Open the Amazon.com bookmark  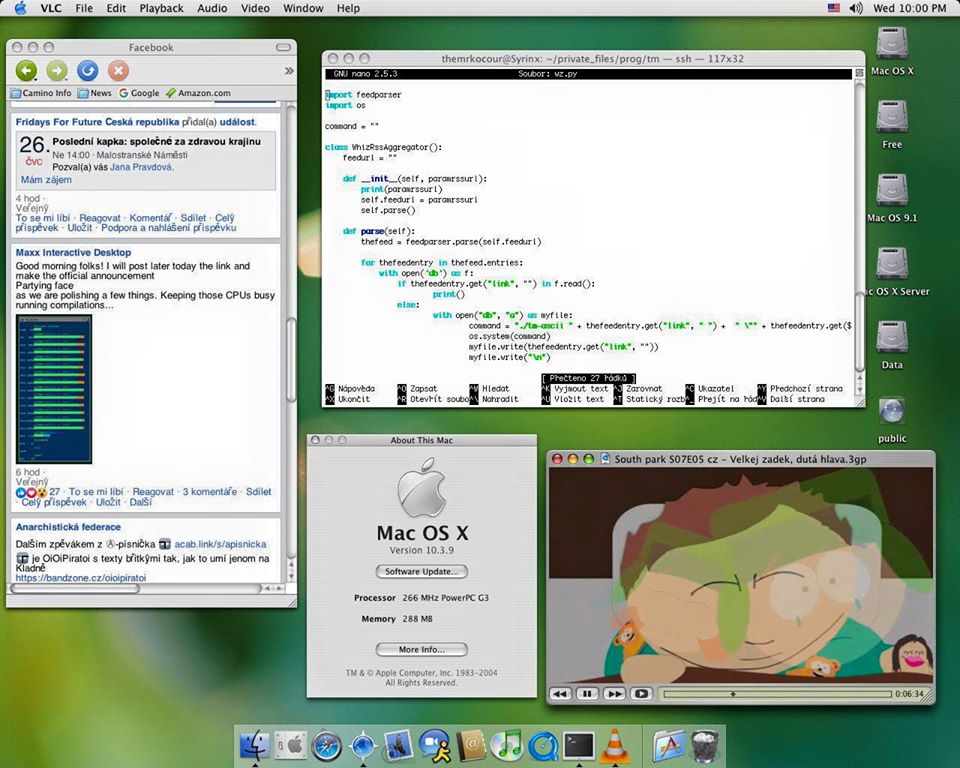coord(198,93)
